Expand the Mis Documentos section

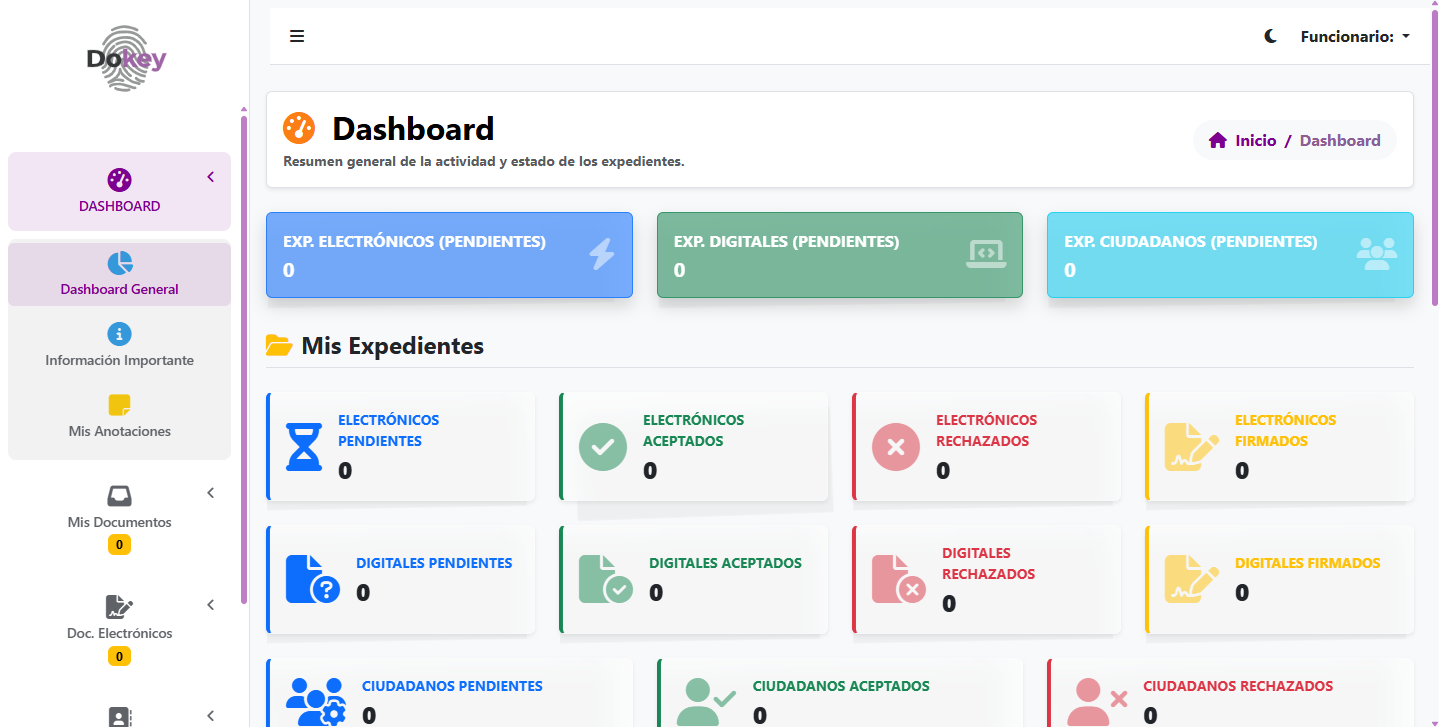tap(210, 492)
